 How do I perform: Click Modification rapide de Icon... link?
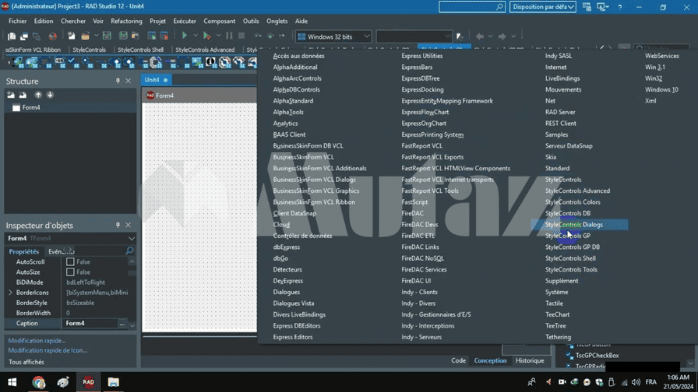[47, 350]
